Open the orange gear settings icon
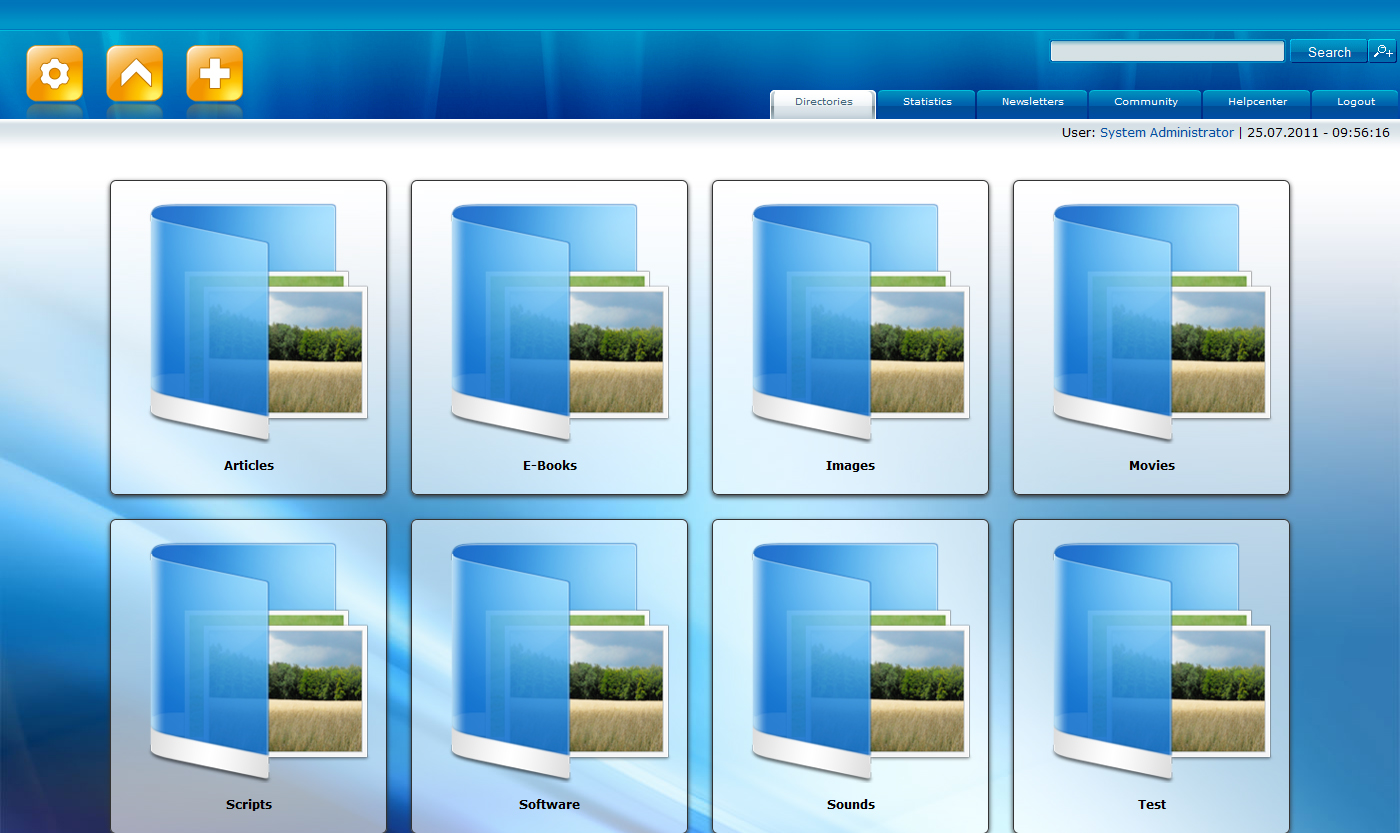1400x833 pixels. pos(55,74)
